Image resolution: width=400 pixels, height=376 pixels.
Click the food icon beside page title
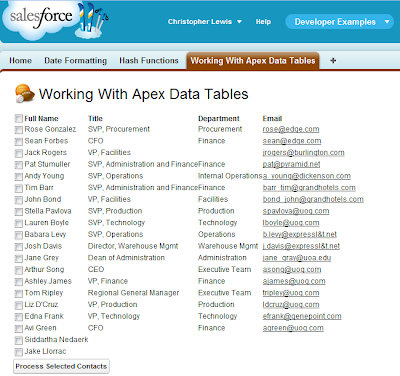coord(25,93)
